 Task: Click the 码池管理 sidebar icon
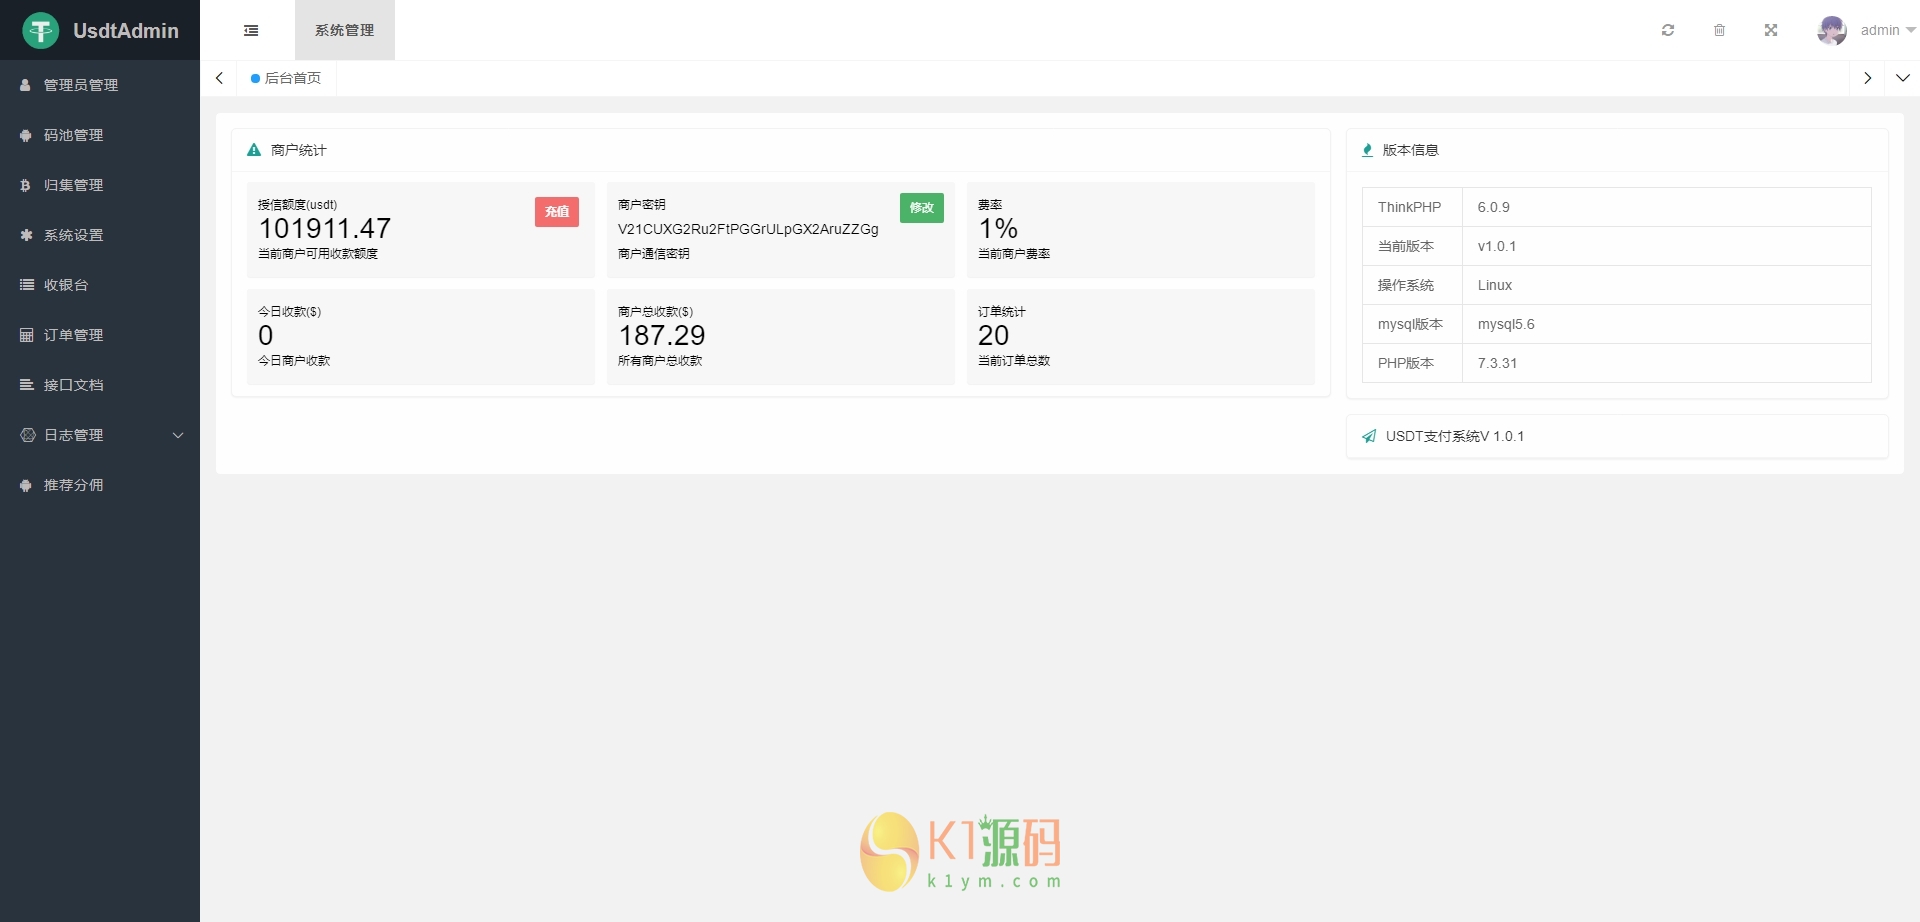point(26,136)
